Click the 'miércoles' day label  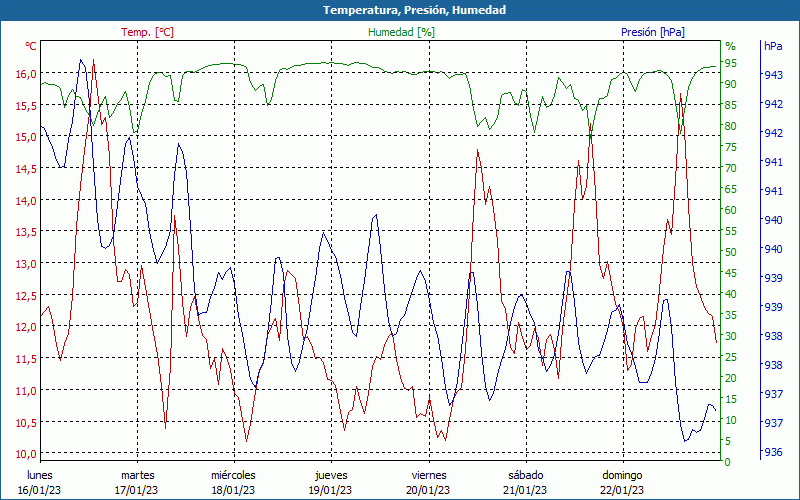[x=233, y=475]
